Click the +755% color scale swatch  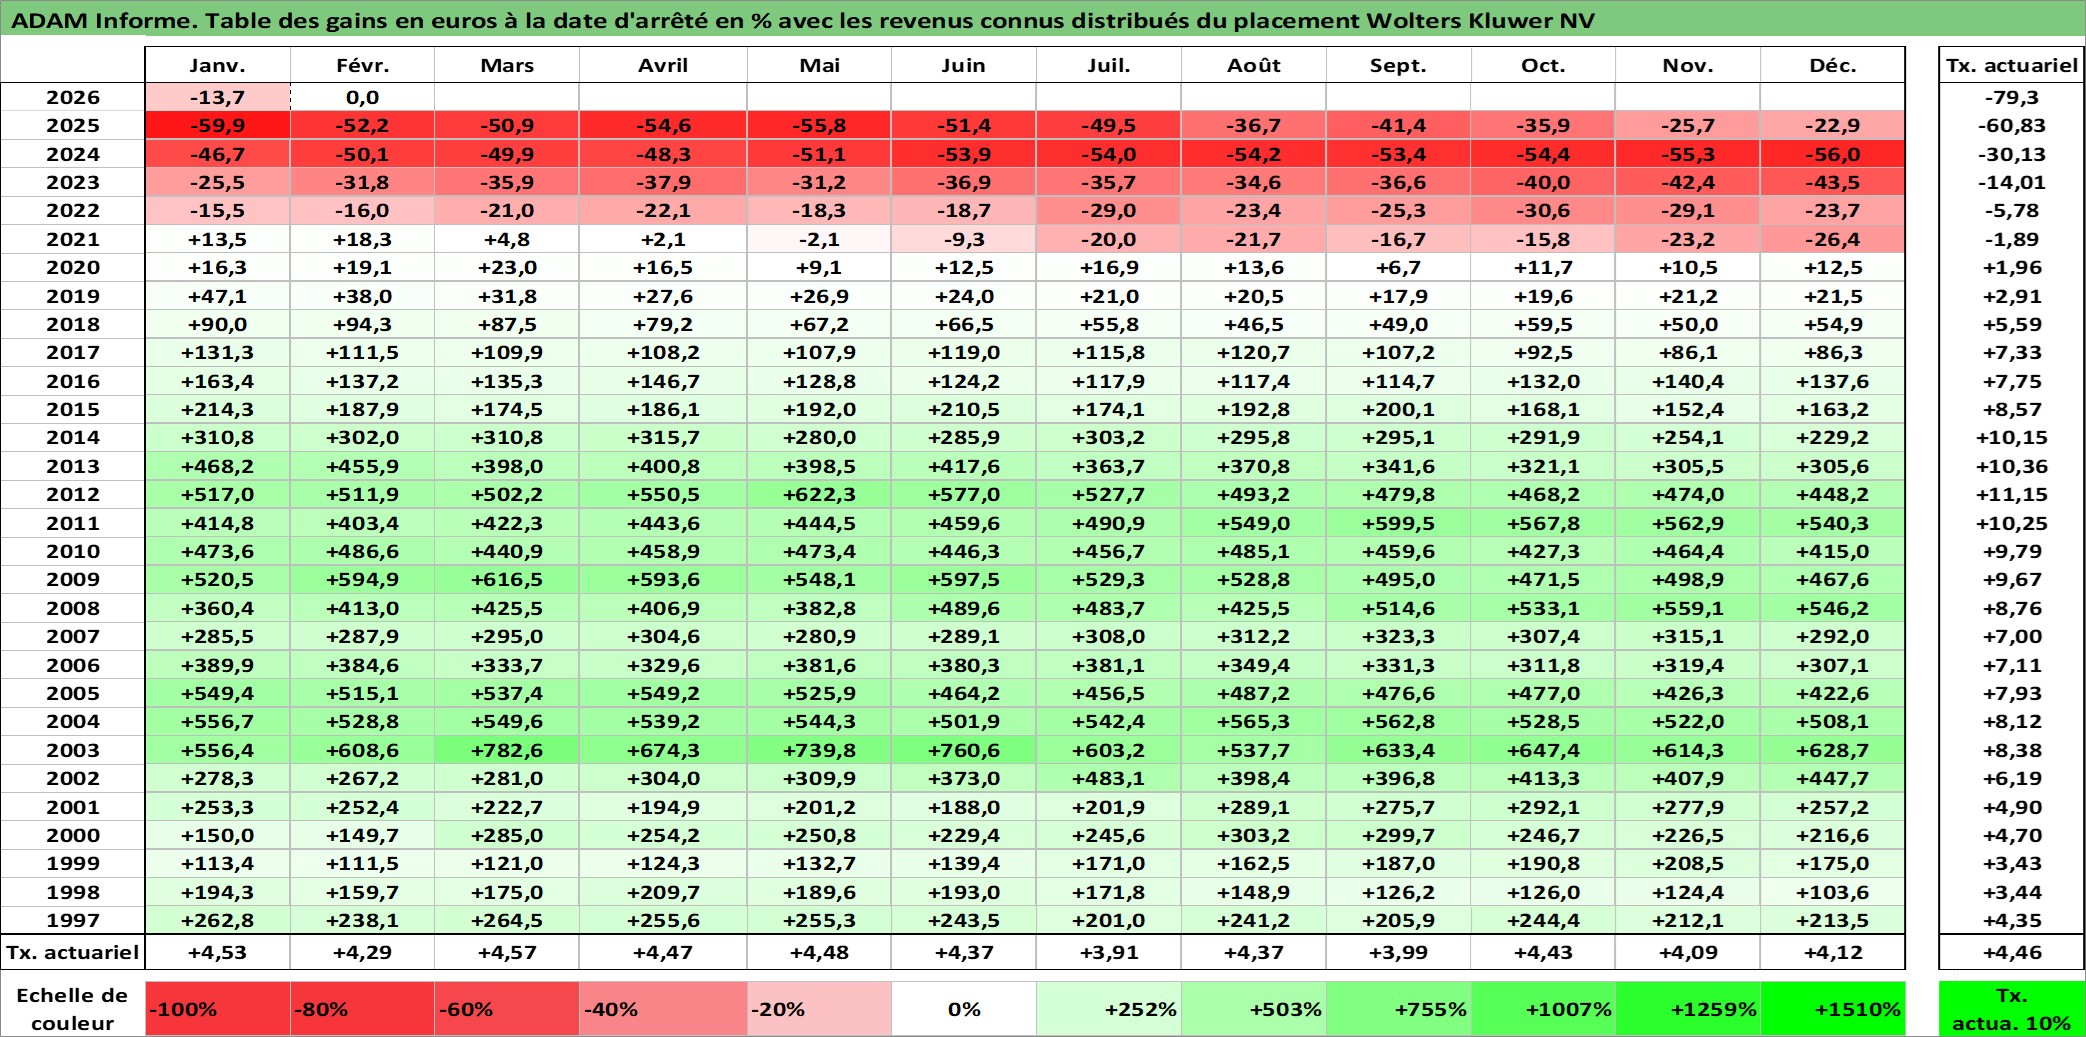(1398, 1009)
